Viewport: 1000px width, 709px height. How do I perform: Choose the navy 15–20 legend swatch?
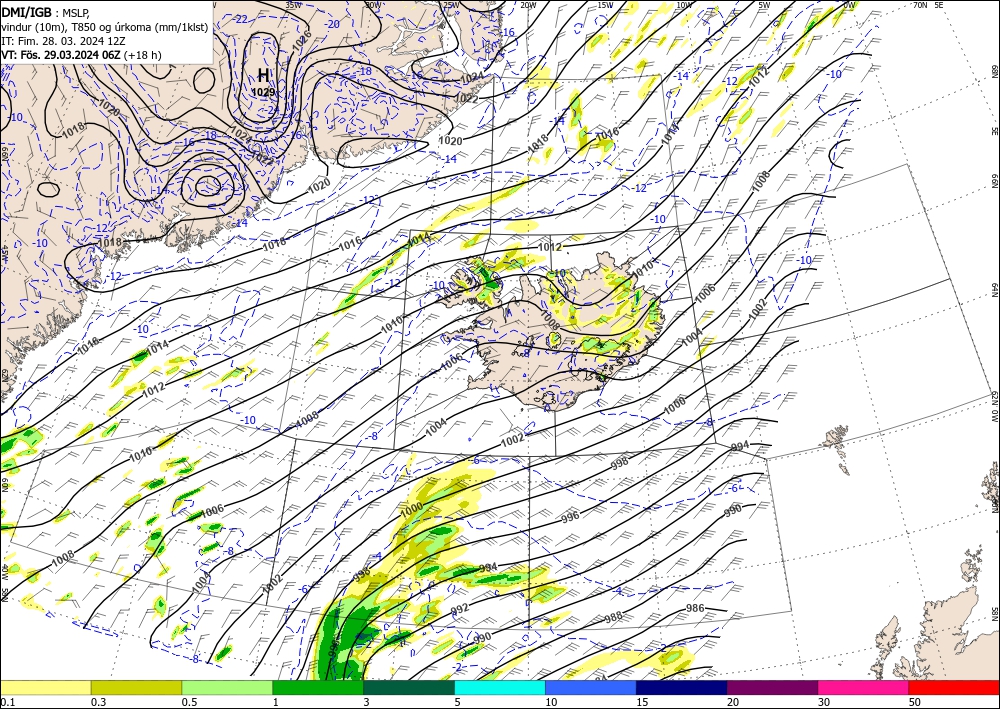click(x=682, y=687)
